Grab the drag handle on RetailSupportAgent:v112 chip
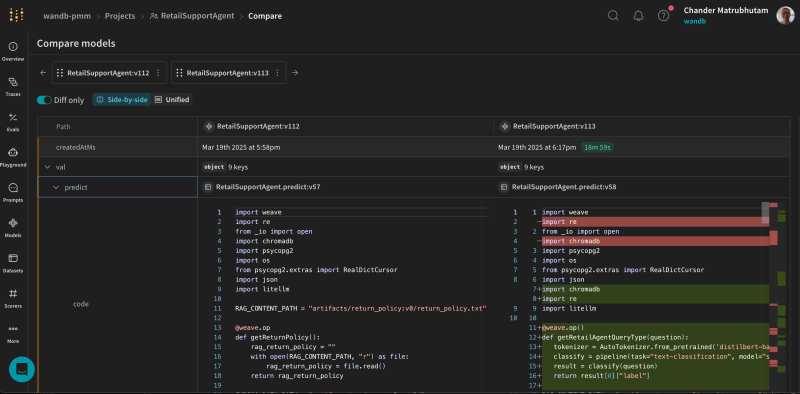 (x=60, y=73)
